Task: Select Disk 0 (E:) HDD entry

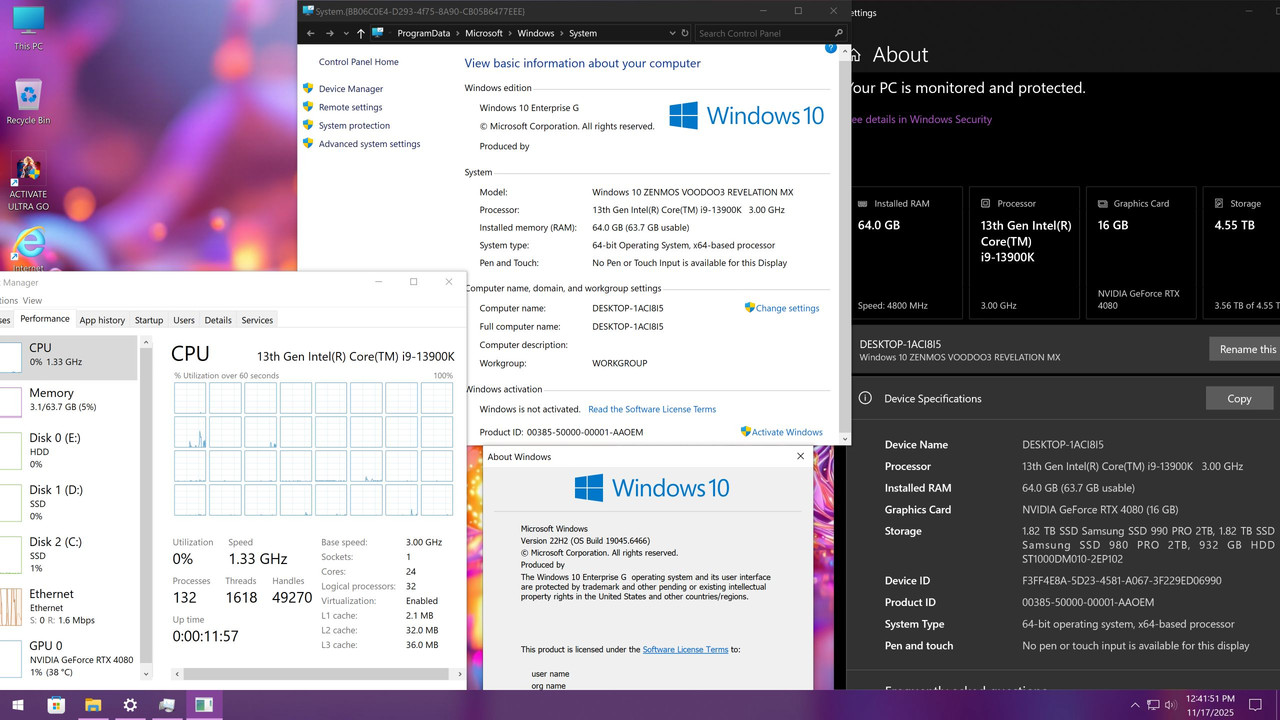Action: pyautogui.click(x=68, y=452)
